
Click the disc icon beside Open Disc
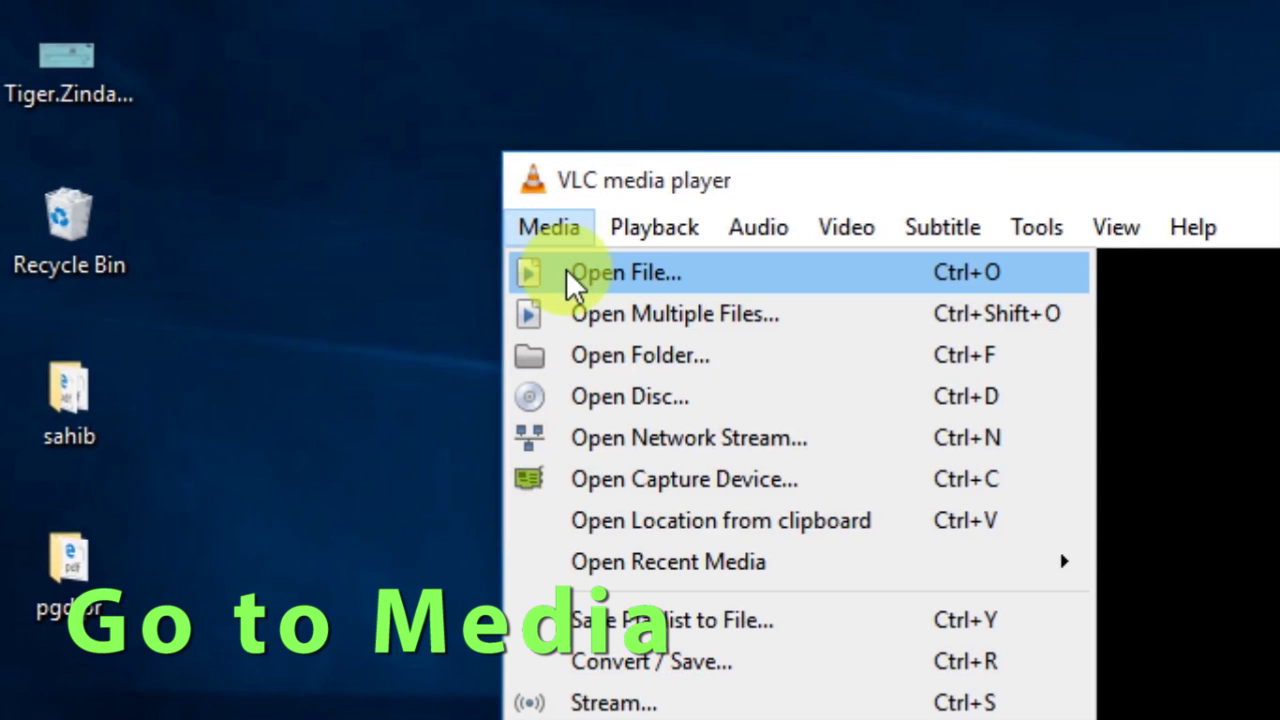(529, 397)
